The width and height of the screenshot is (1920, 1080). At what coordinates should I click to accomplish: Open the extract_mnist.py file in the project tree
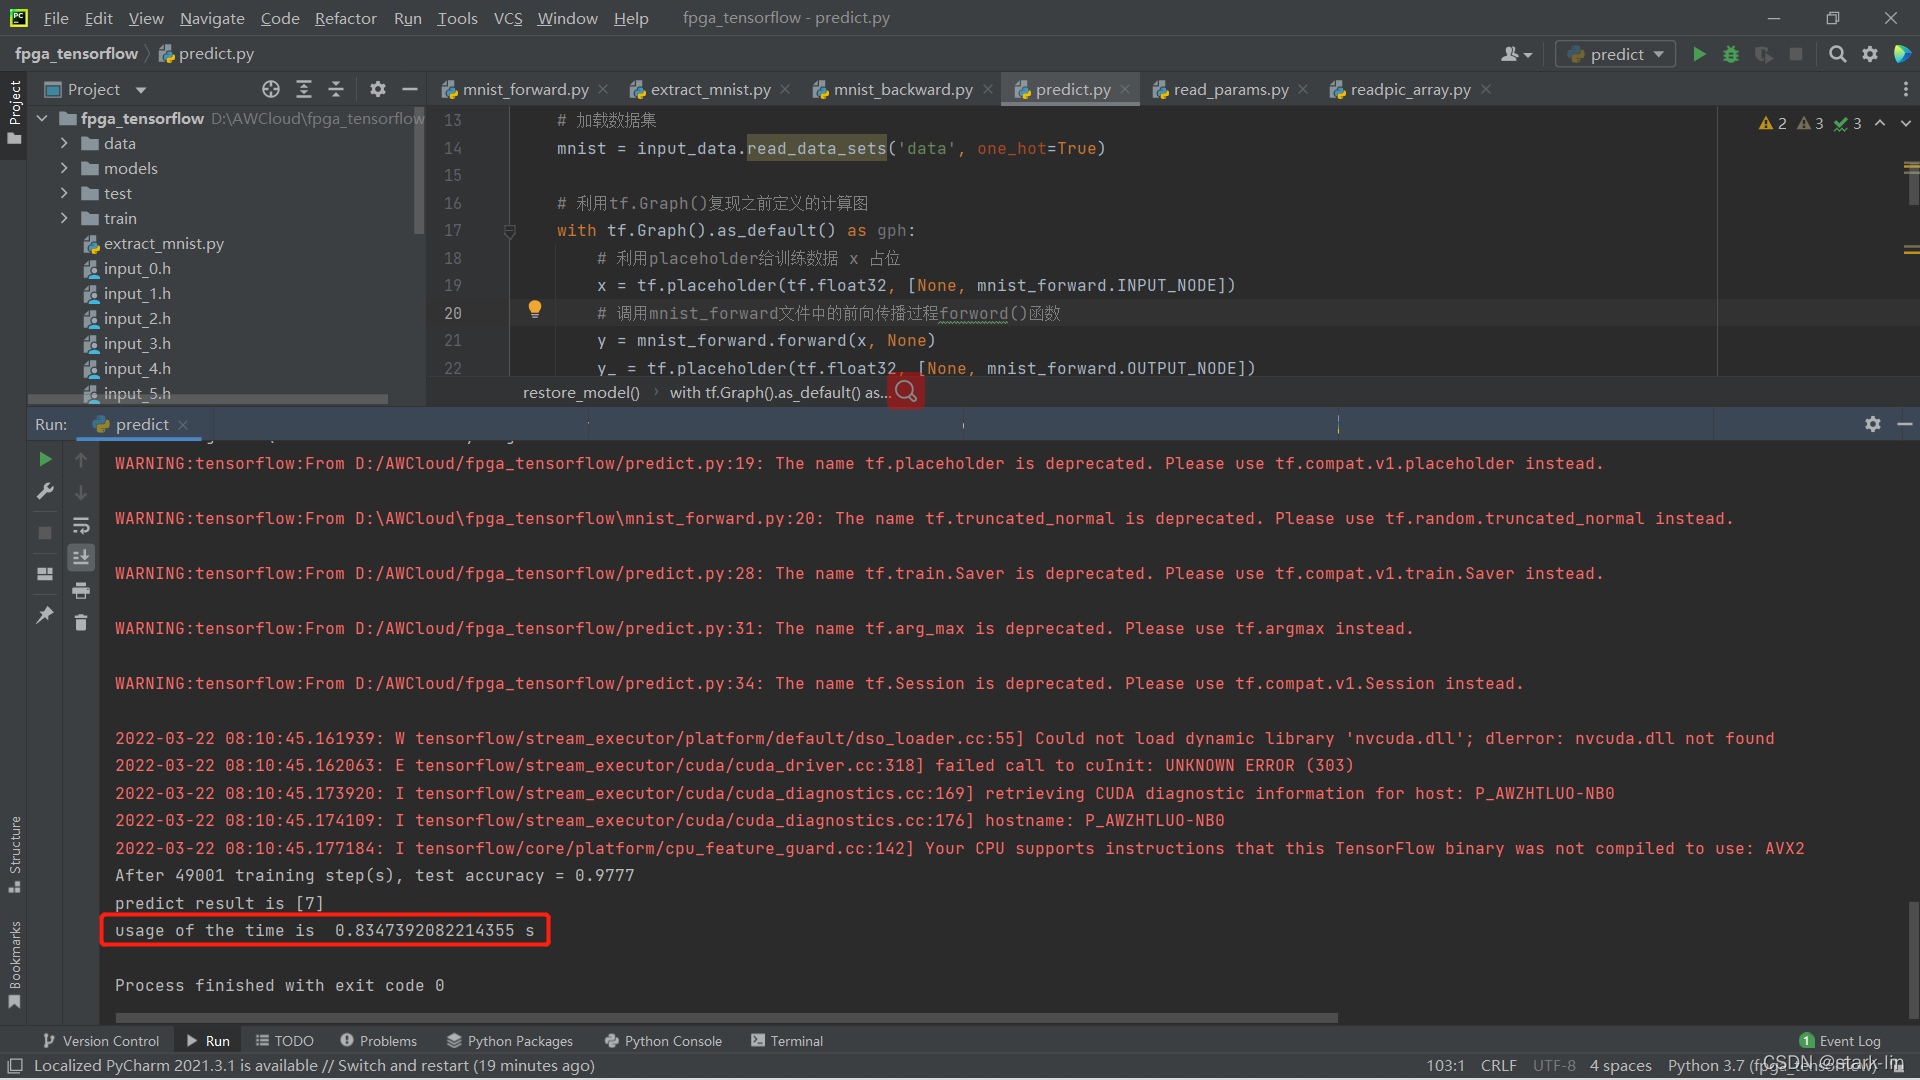[163, 243]
